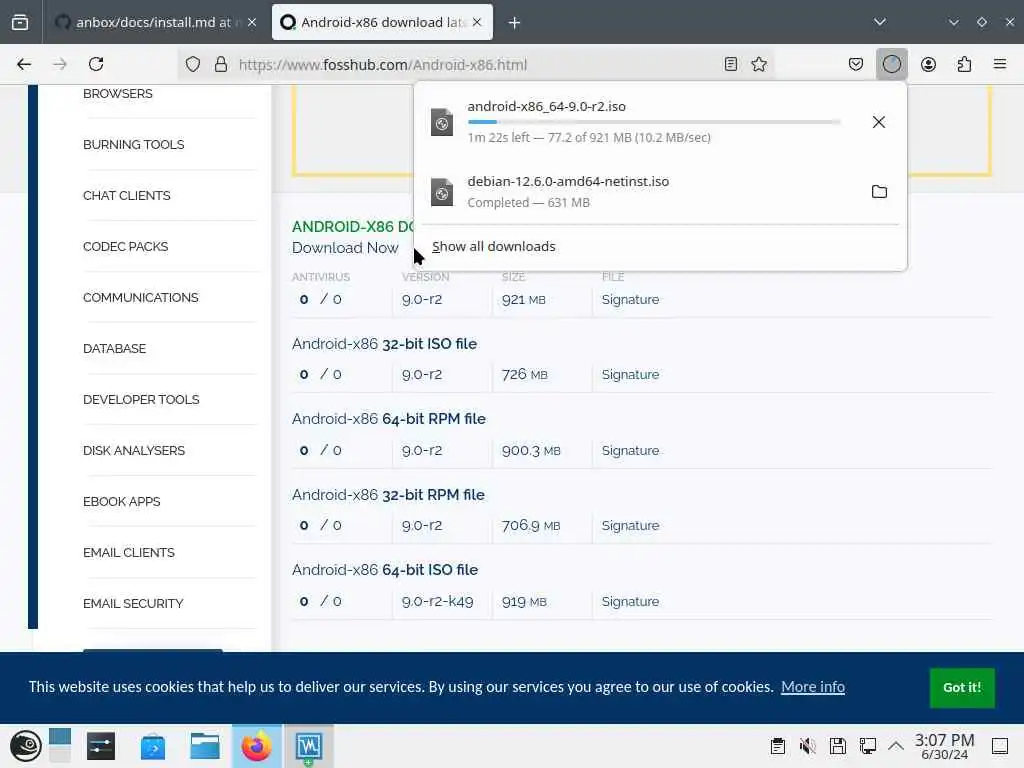Screen dimensions: 1024x768
Task: Download Android-x86 32-bit ISO file
Action: (x=384, y=344)
